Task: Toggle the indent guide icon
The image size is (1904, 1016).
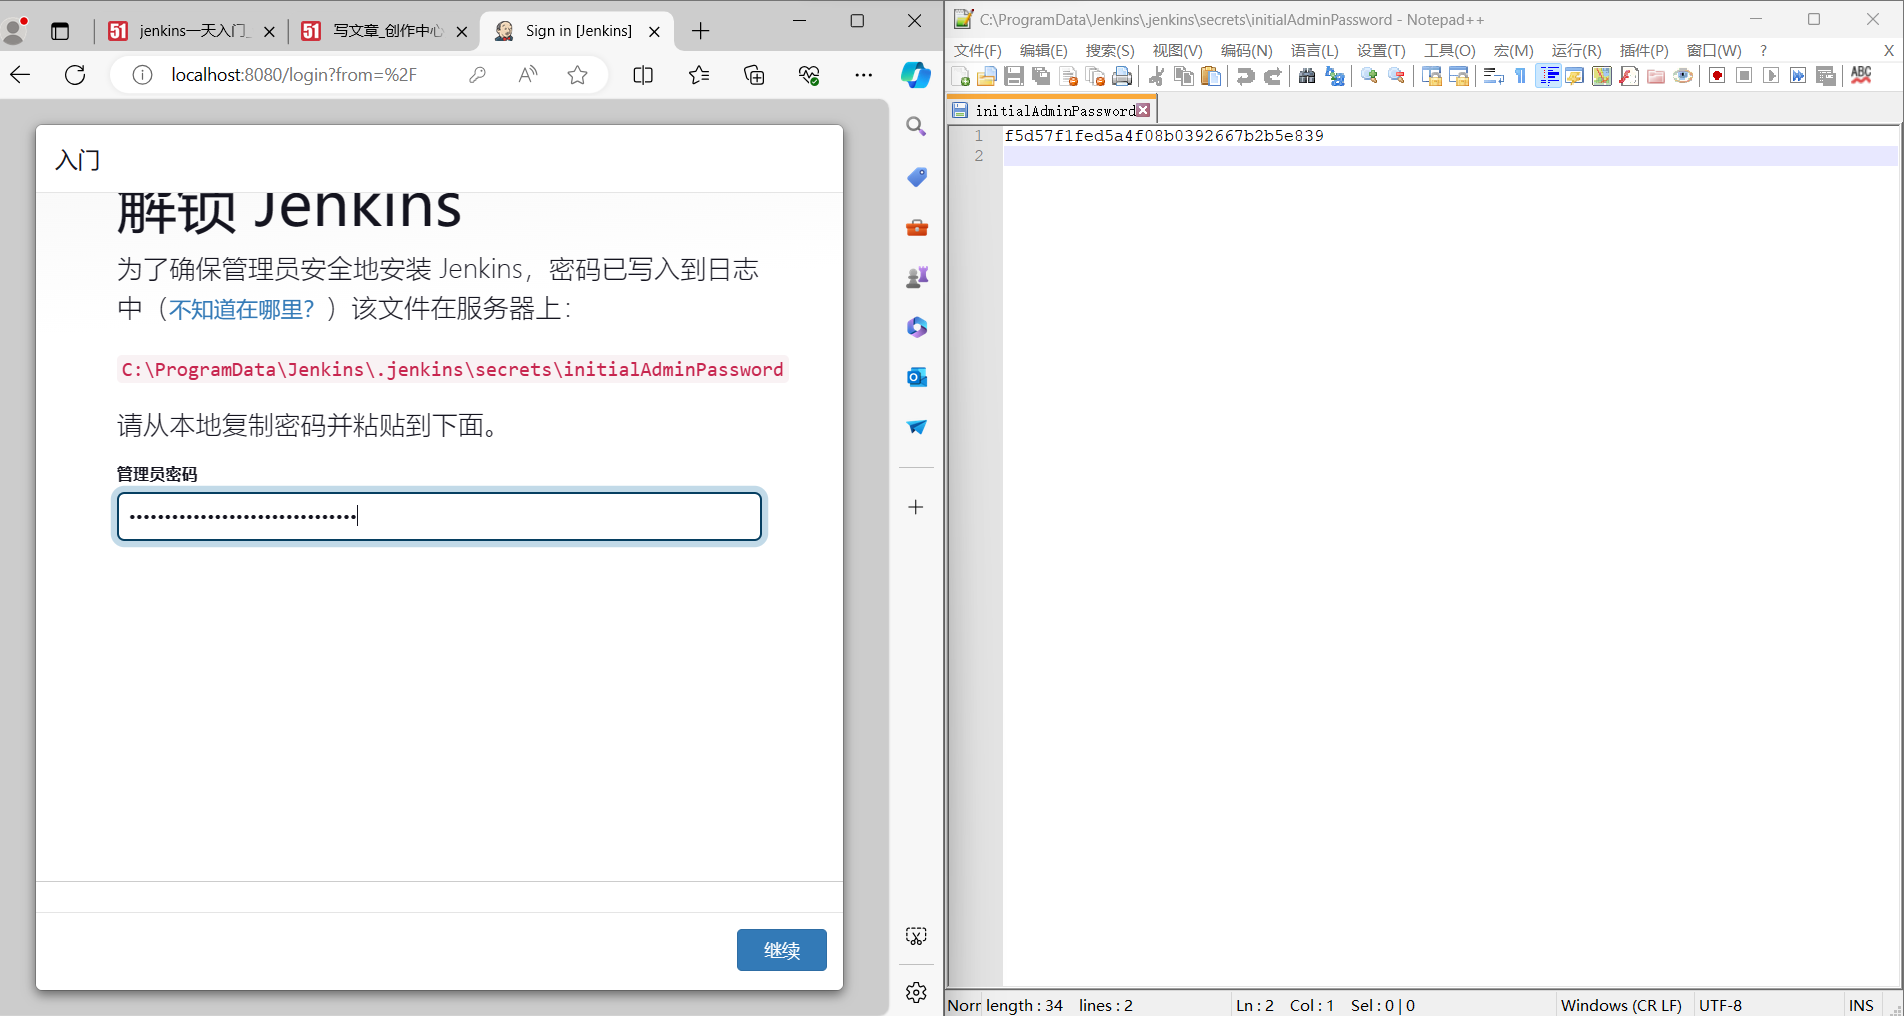Action: [x=1548, y=76]
